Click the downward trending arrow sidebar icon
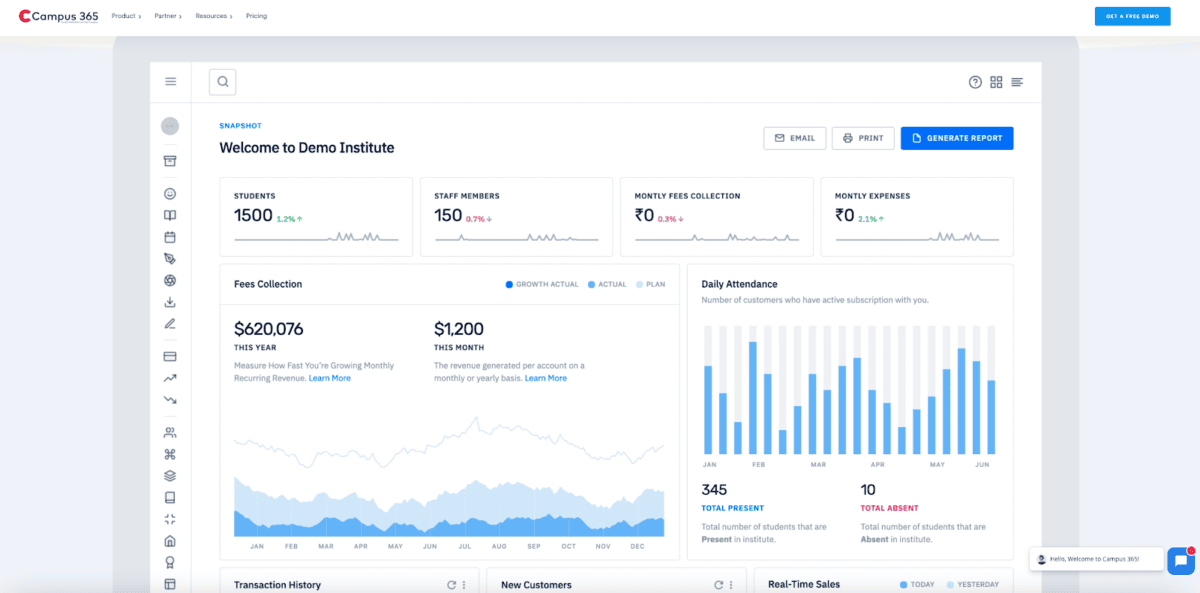The image size is (1200, 593). click(170, 400)
